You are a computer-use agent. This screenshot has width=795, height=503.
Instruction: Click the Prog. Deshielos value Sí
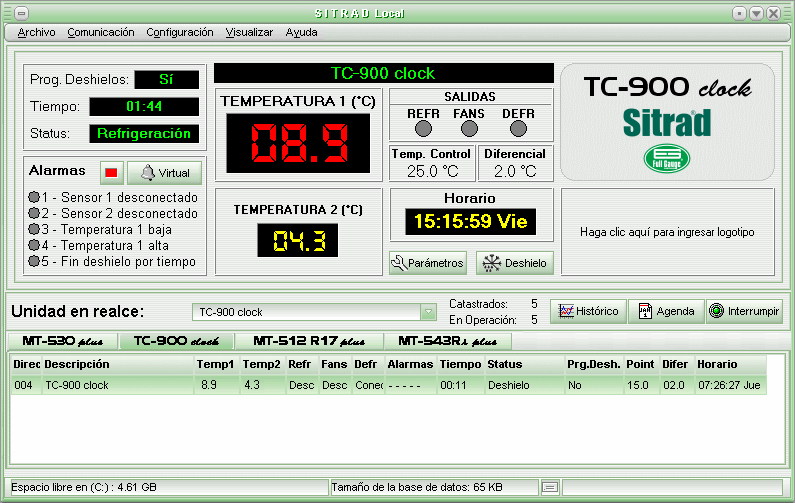166,80
